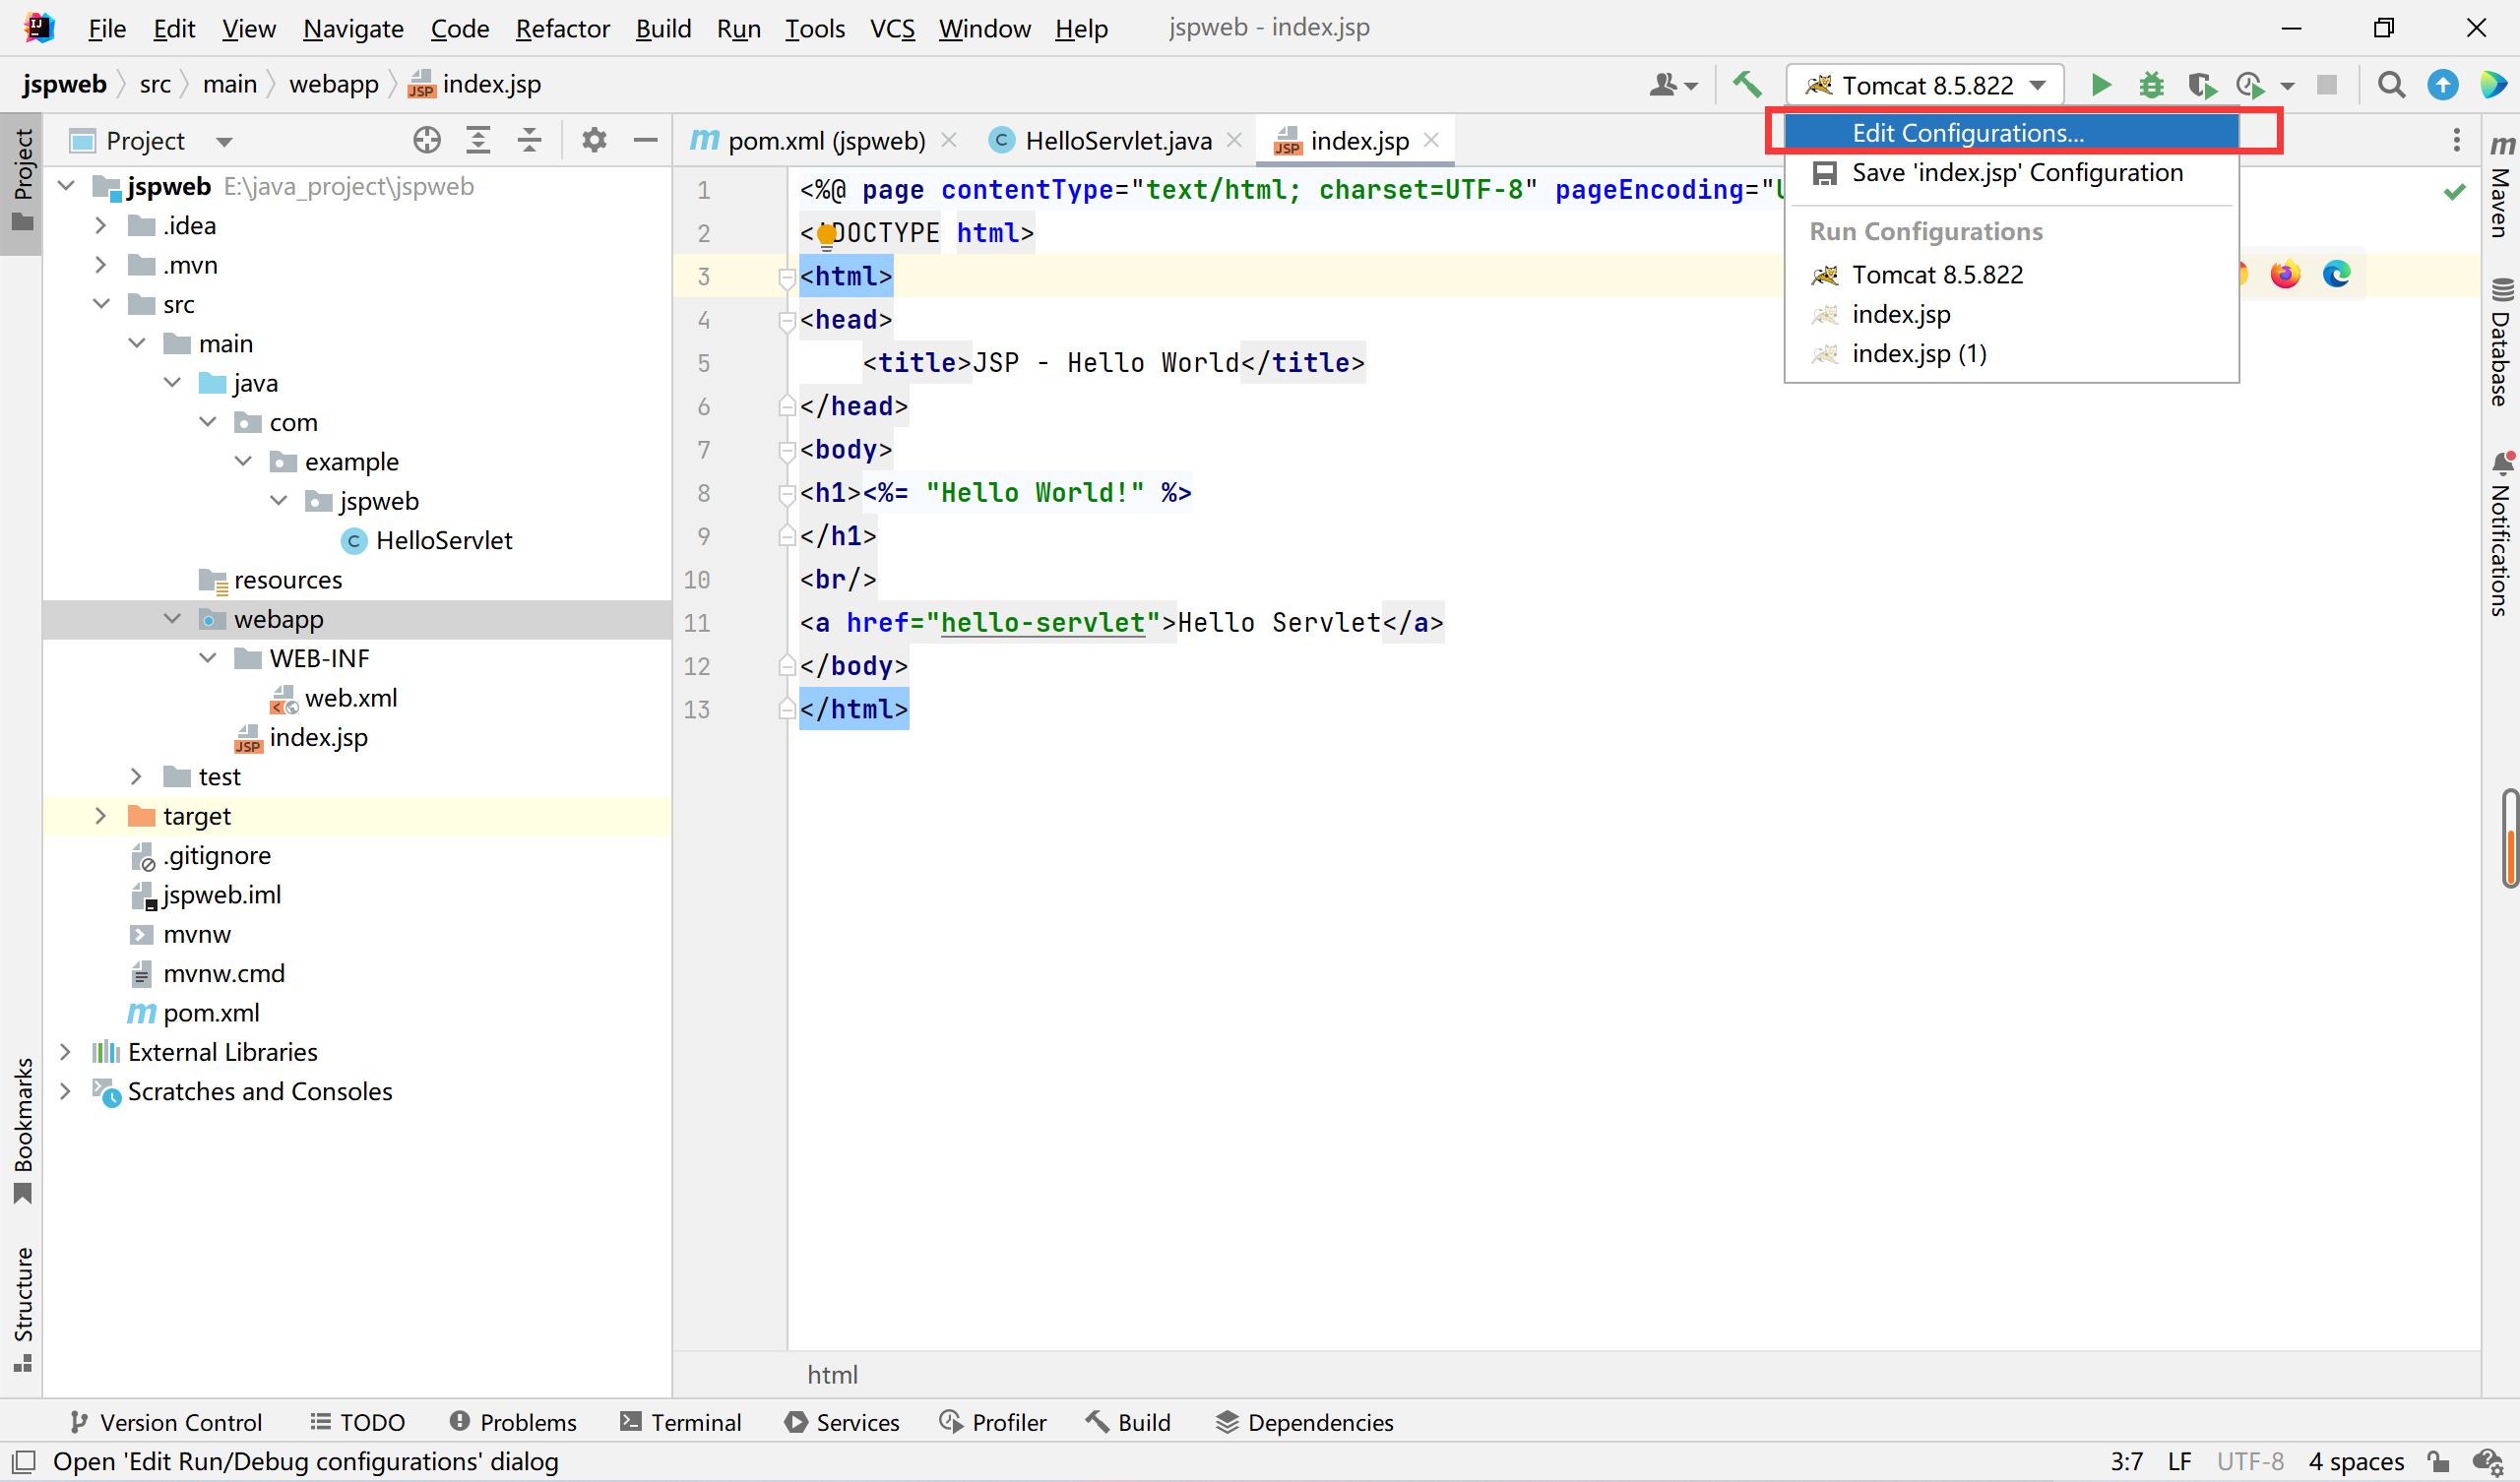
Task: Click hello-servlet link in code
Action: [x=1043, y=623]
